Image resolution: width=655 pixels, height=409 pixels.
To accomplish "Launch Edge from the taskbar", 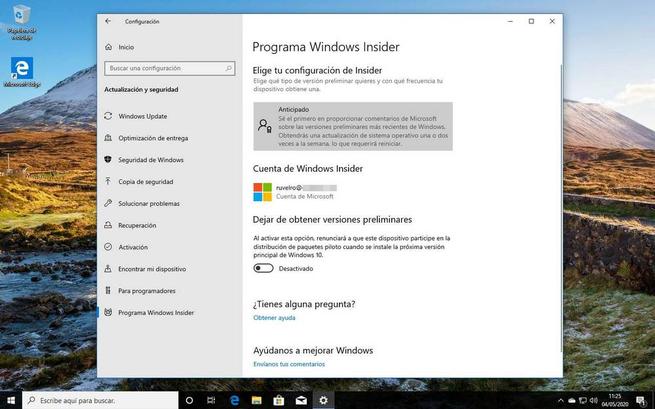I will point(234,400).
